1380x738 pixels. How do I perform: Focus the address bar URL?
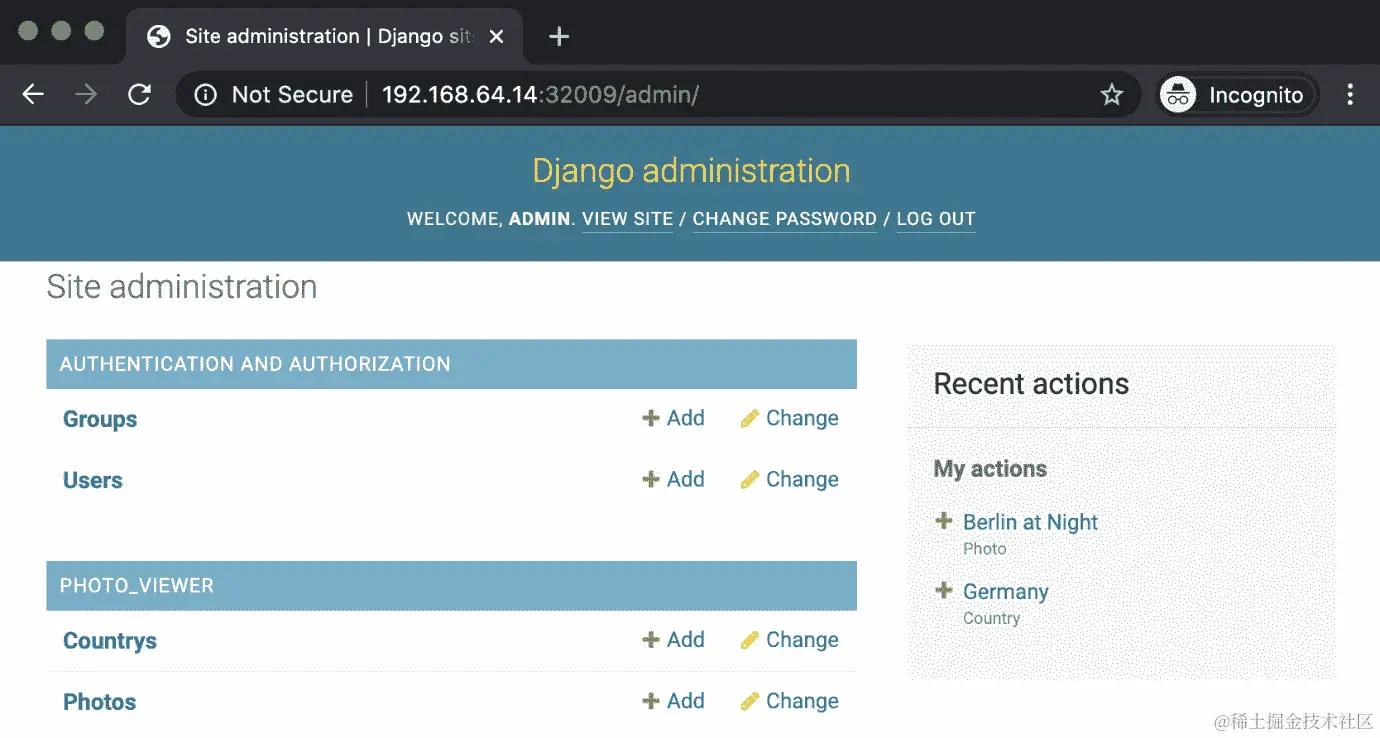pos(540,95)
